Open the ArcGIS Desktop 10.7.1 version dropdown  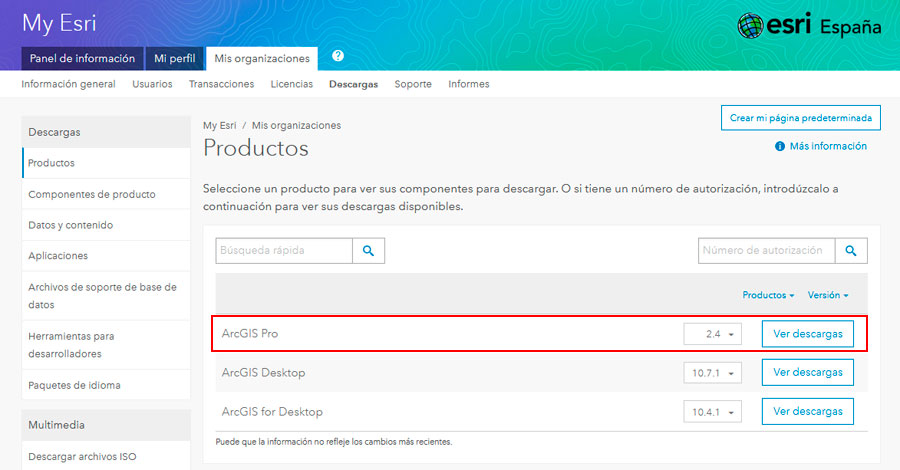pyautogui.click(x=712, y=373)
